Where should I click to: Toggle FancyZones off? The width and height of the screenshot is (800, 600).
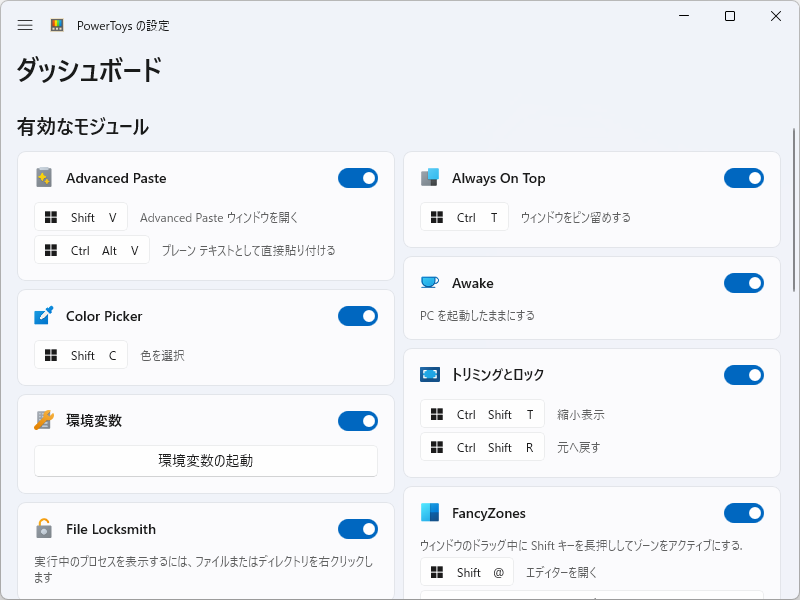click(744, 512)
